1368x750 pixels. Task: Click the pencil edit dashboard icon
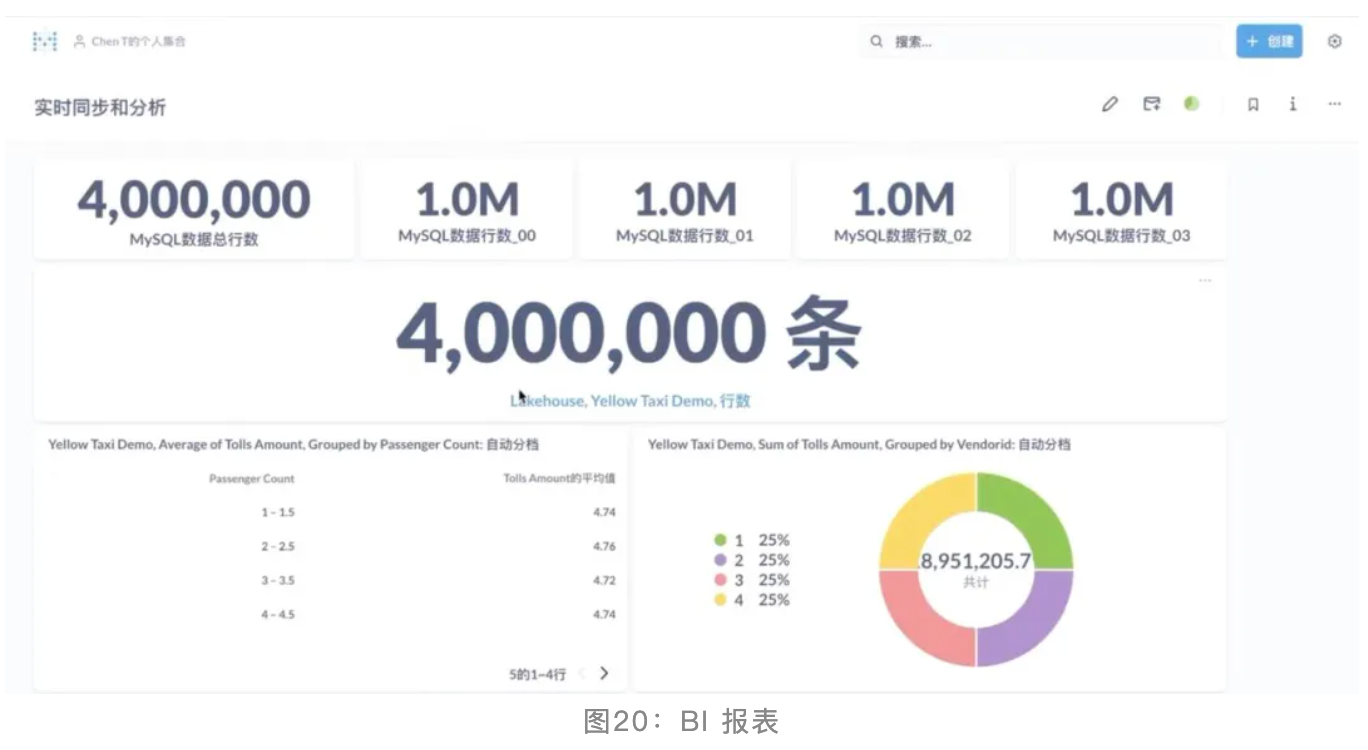[1109, 104]
